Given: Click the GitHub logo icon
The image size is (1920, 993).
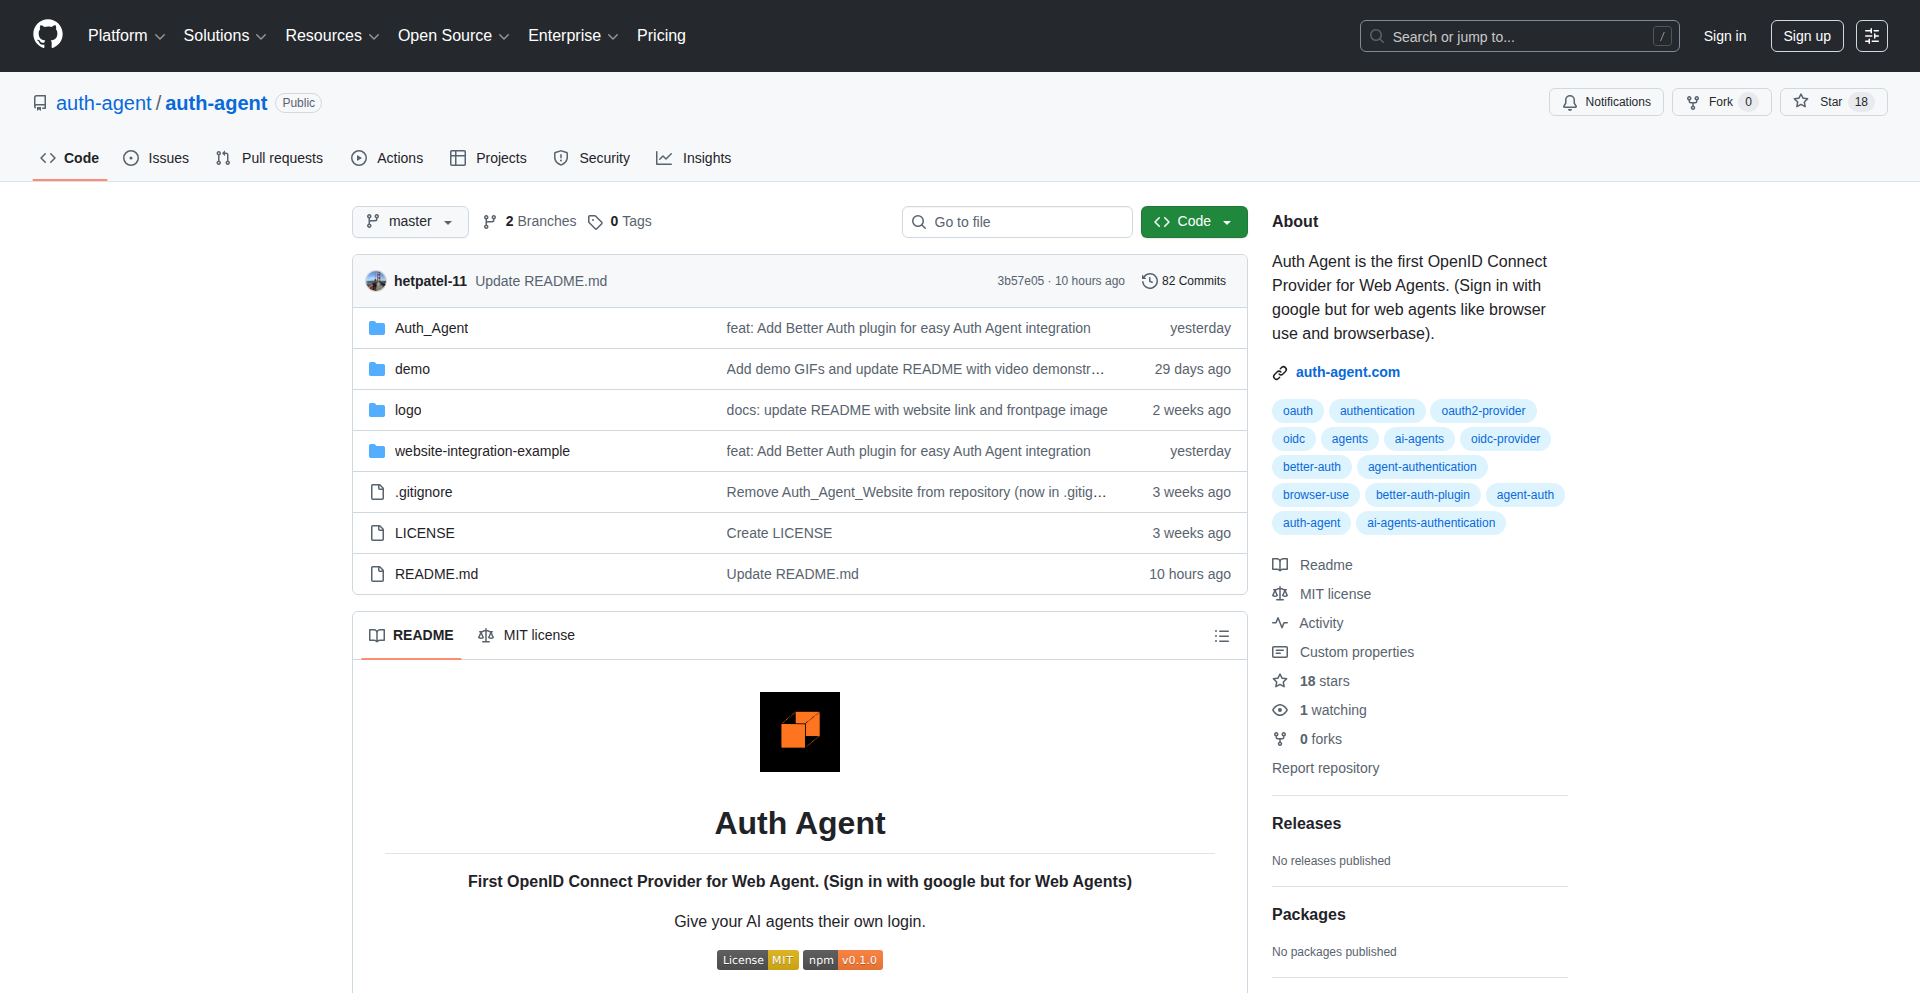Looking at the screenshot, I should coord(48,35).
